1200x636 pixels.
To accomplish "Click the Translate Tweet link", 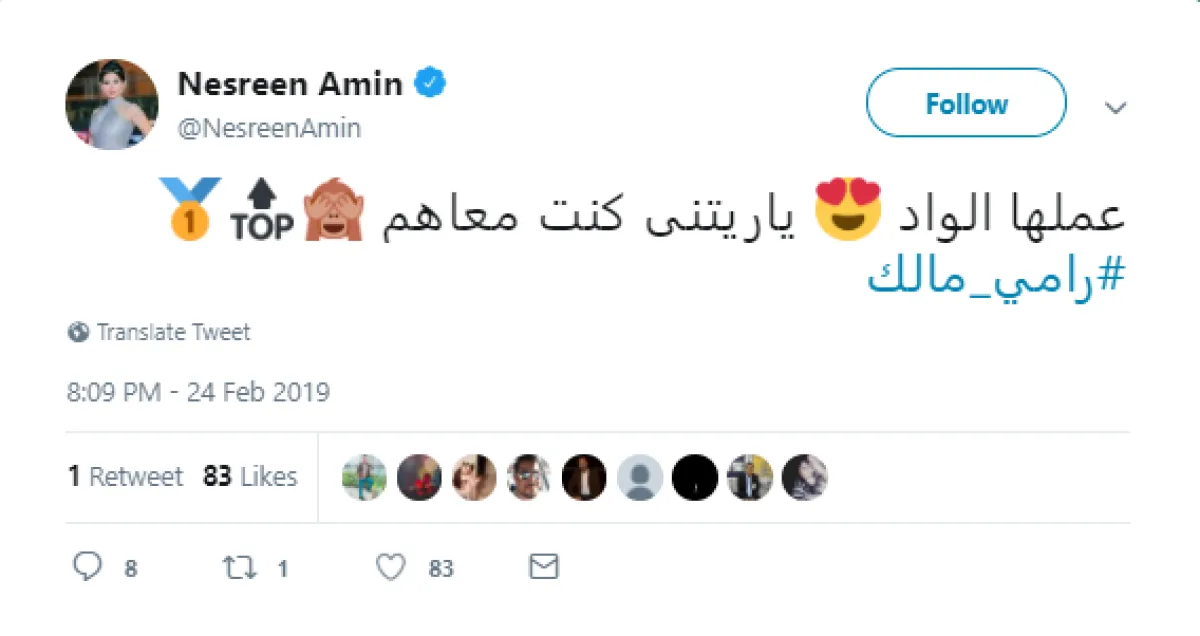I will [173, 332].
